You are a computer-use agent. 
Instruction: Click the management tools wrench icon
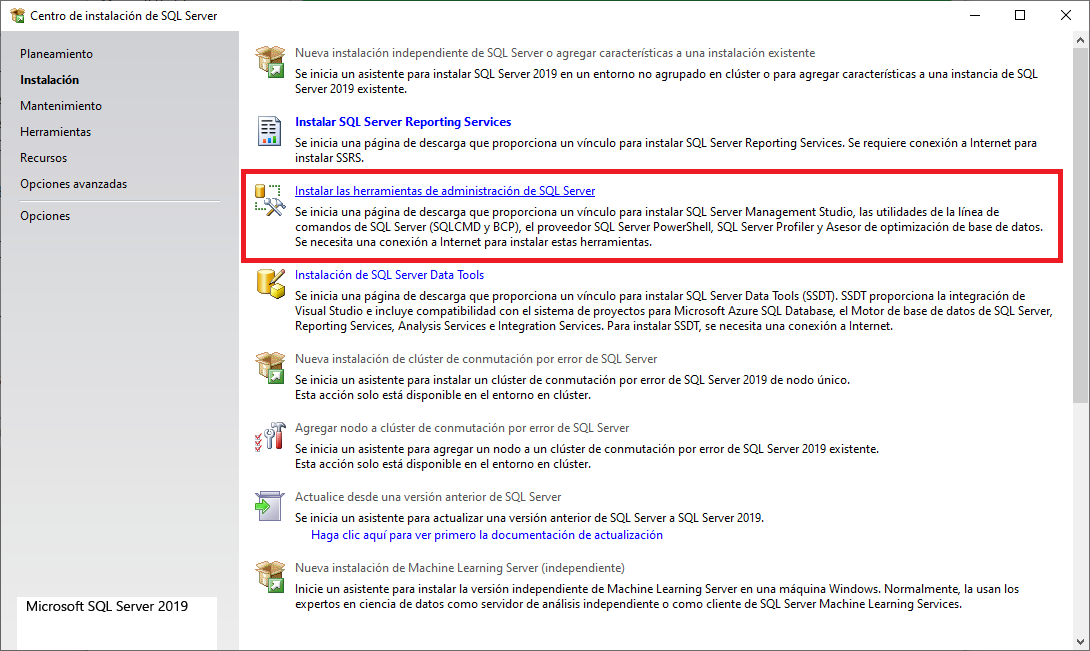coord(270,200)
